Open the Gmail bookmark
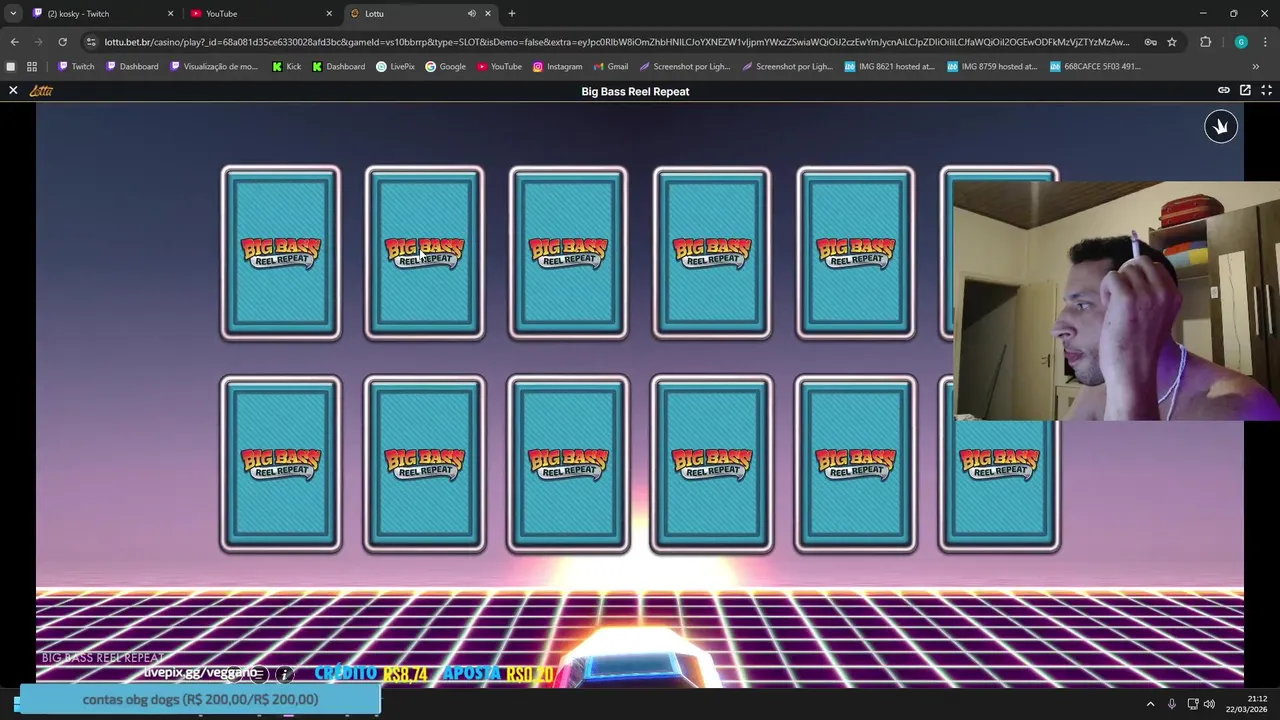The image size is (1280, 720). click(610, 67)
